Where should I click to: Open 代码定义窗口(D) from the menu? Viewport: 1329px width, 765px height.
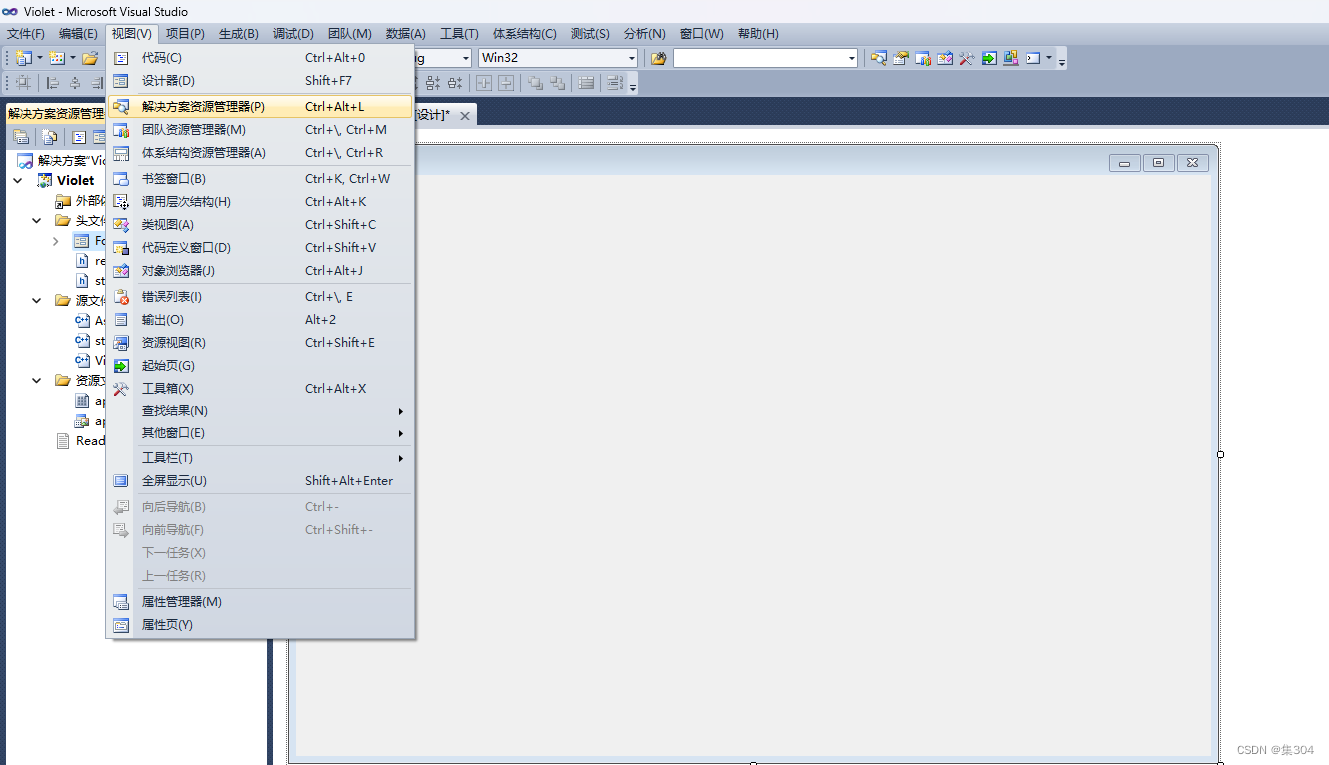coord(260,247)
